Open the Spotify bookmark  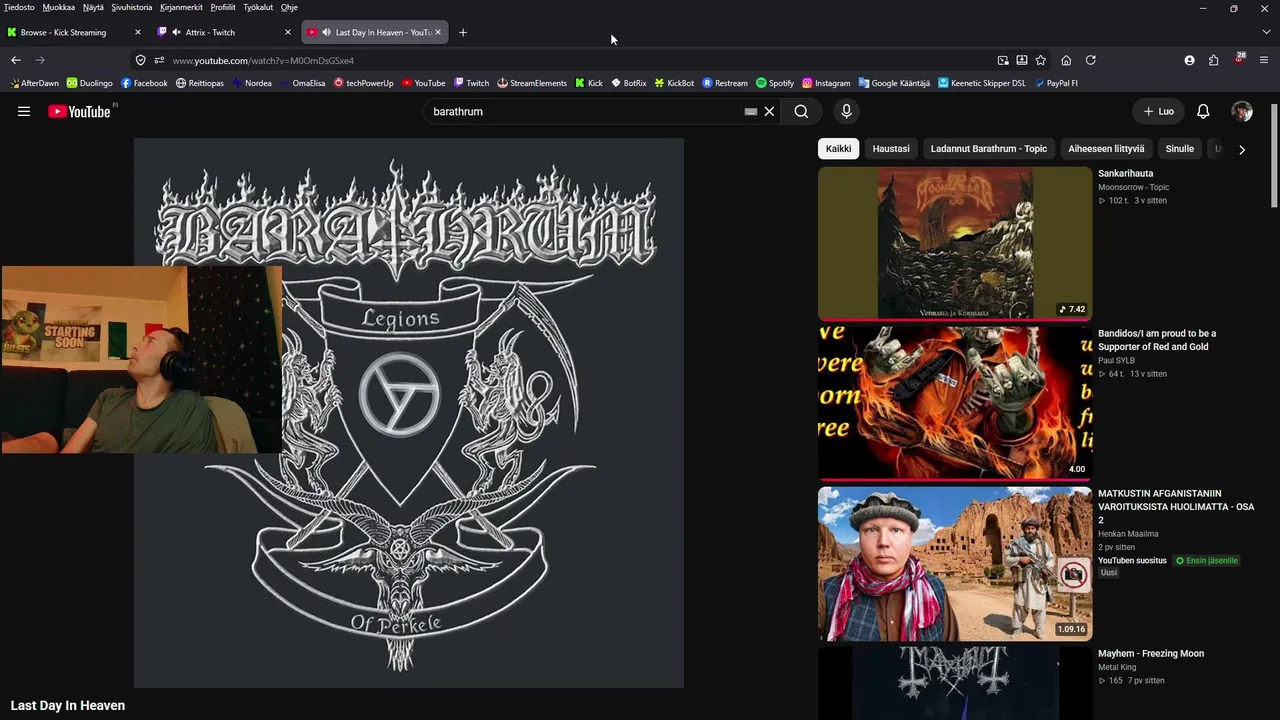click(775, 83)
